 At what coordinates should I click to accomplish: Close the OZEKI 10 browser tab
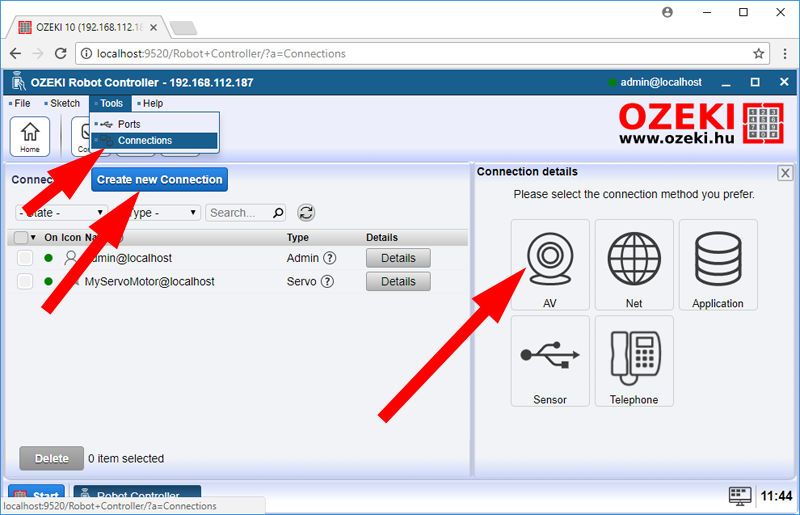(153, 28)
